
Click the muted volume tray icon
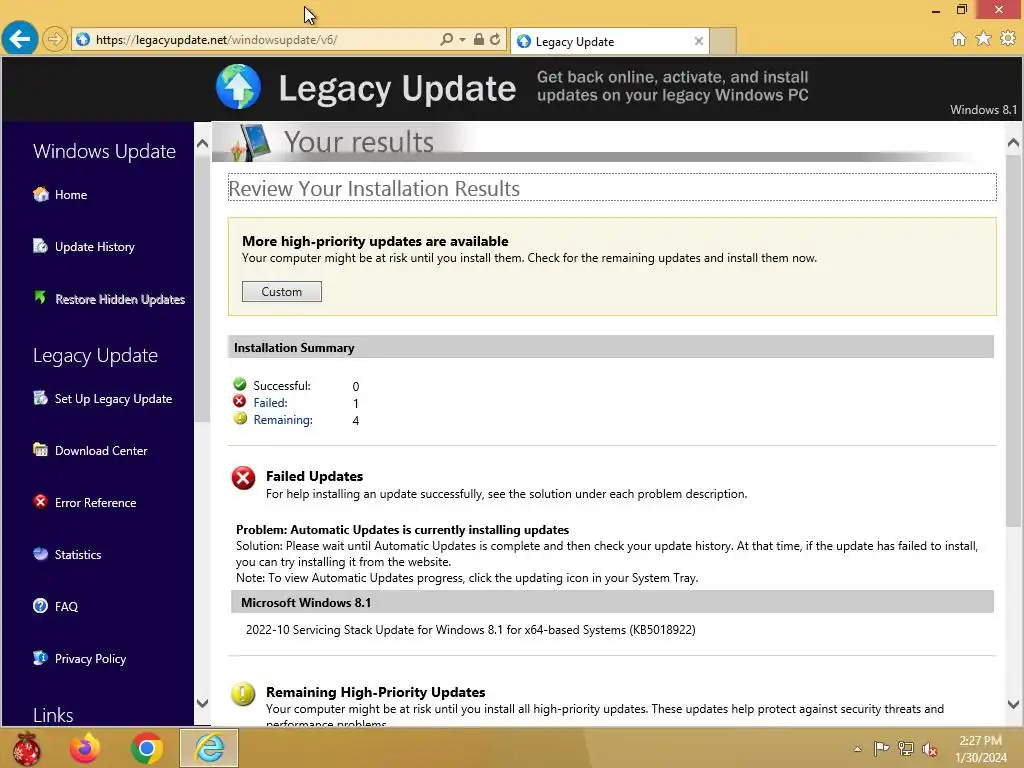tap(930, 749)
